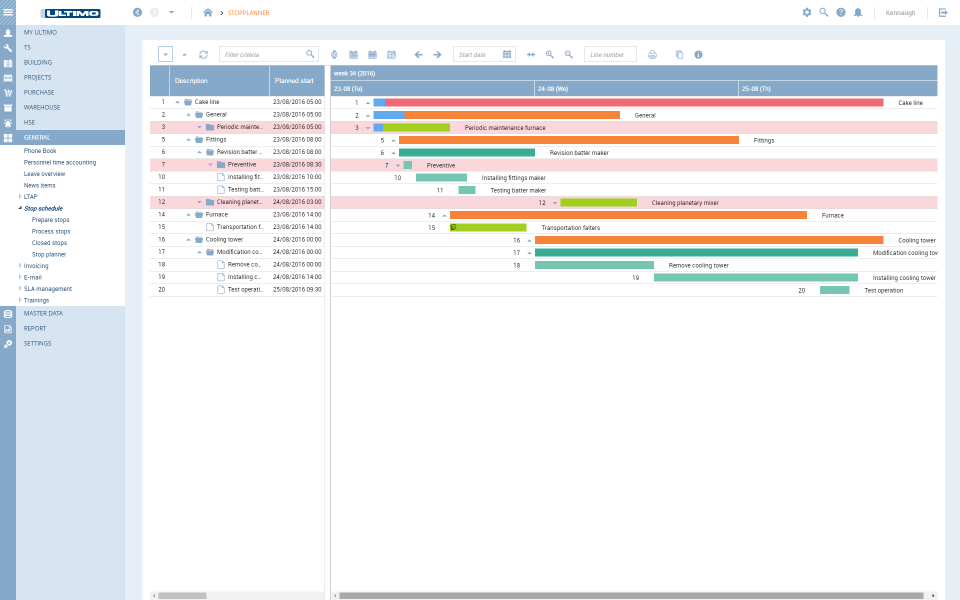Click the Filter criteria search field
The width and height of the screenshot is (960, 600).
[262, 54]
